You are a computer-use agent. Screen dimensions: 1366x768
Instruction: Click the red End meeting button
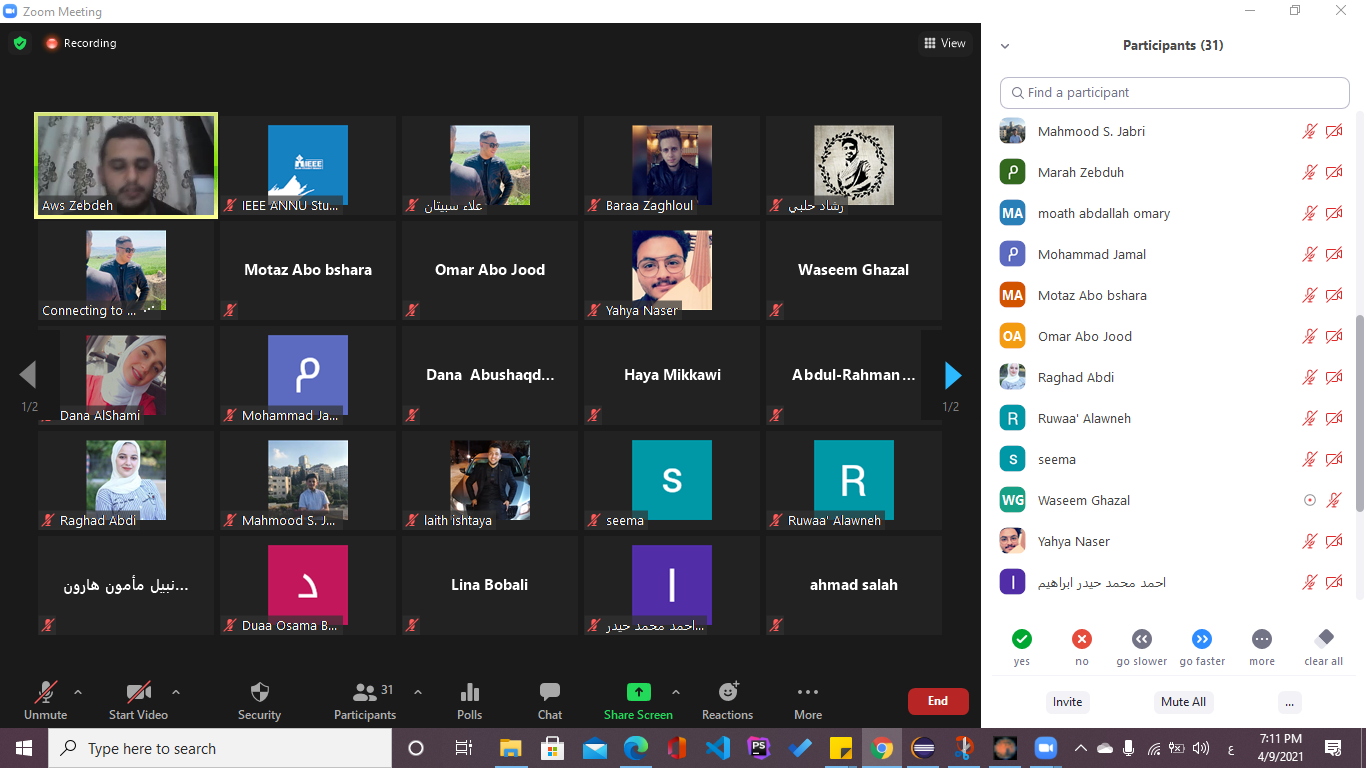coord(938,701)
